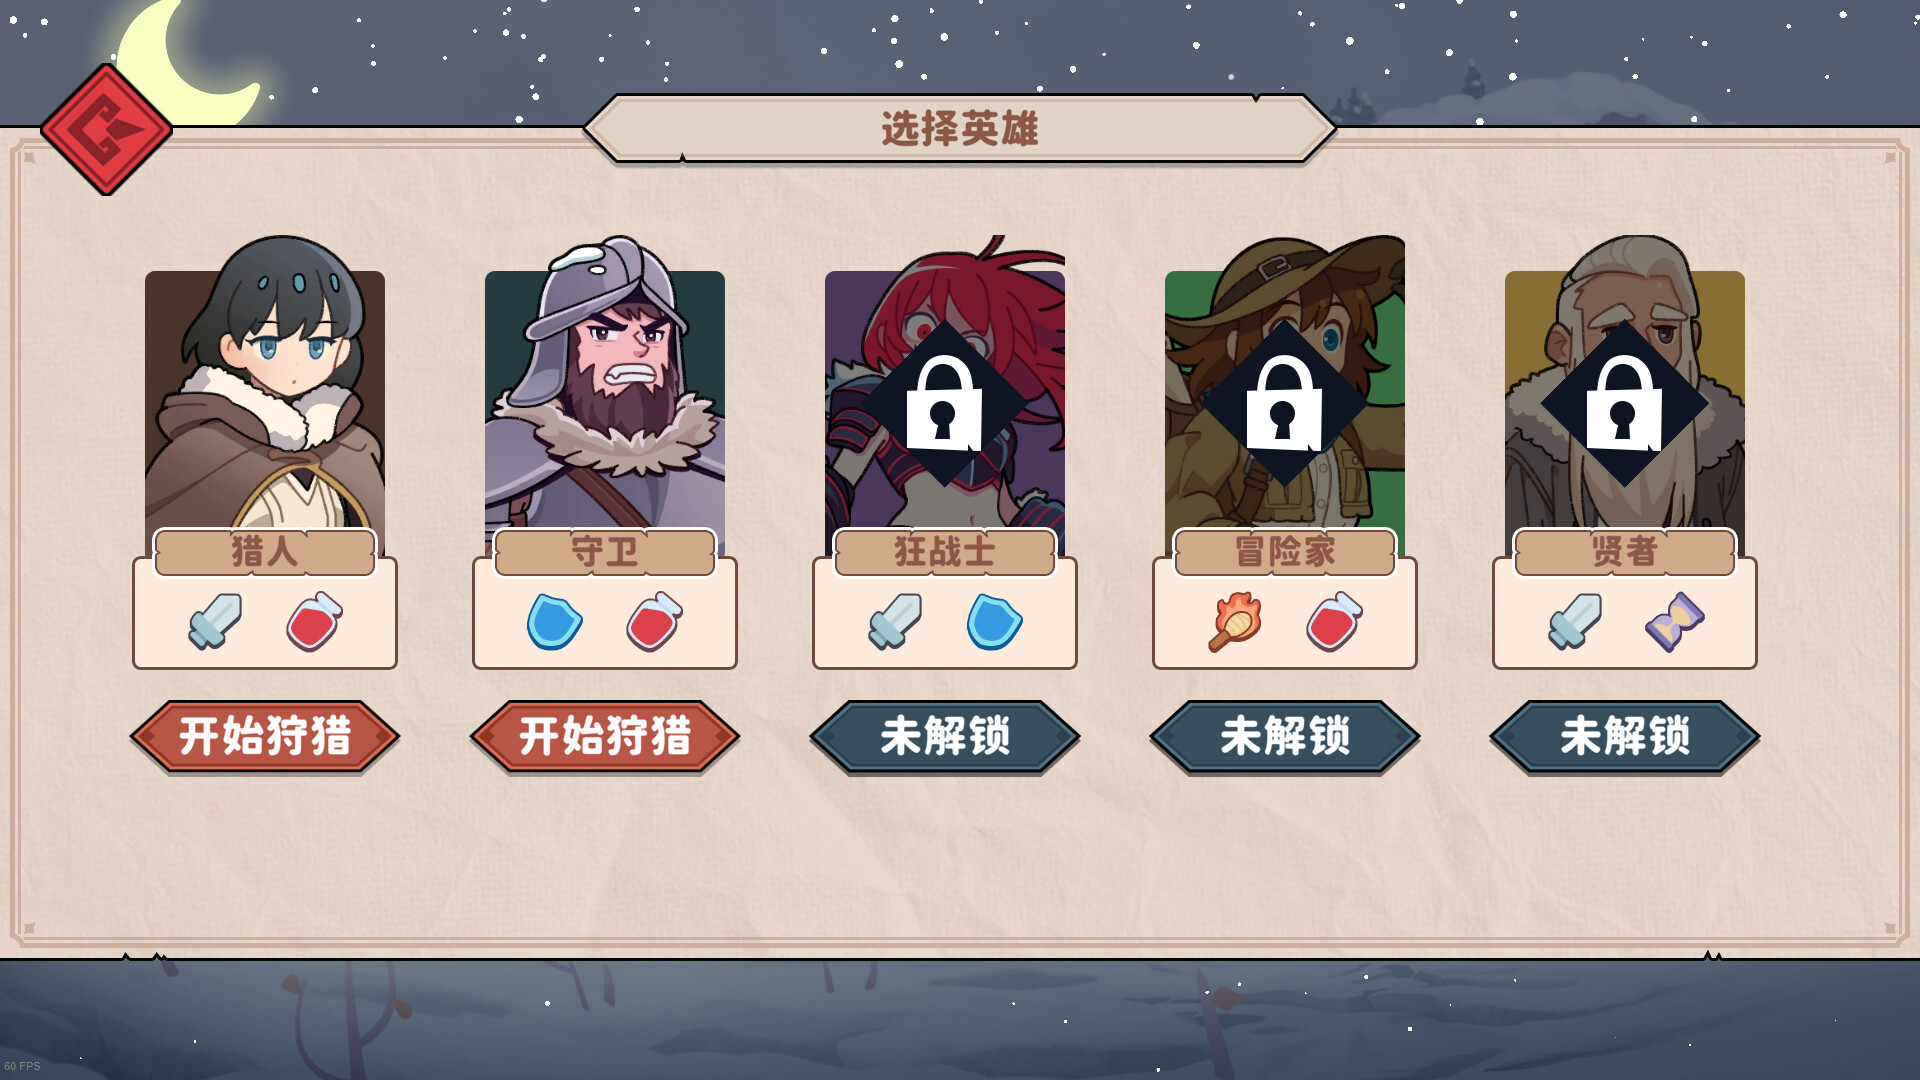The width and height of the screenshot is (1920, 1080).
Task: Click the red potion icon under 守卫
Action: (655, 621)
